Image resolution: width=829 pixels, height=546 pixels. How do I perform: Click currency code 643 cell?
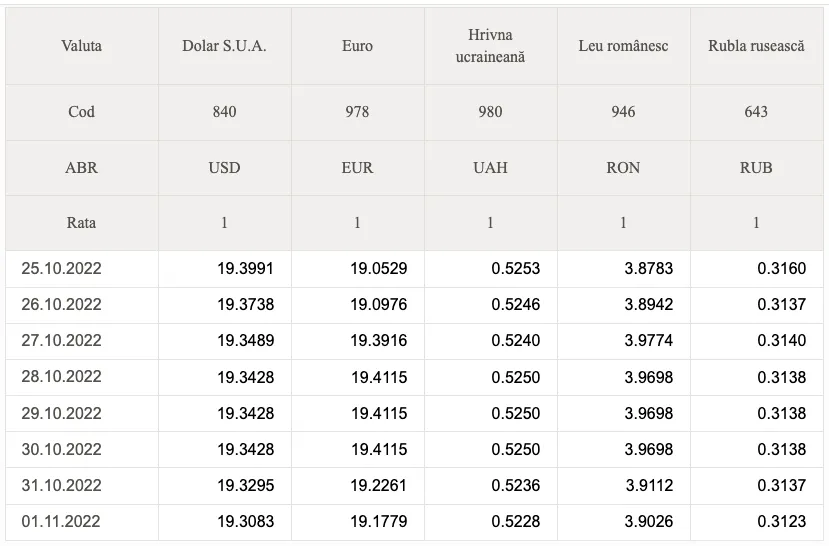point(757,112)
